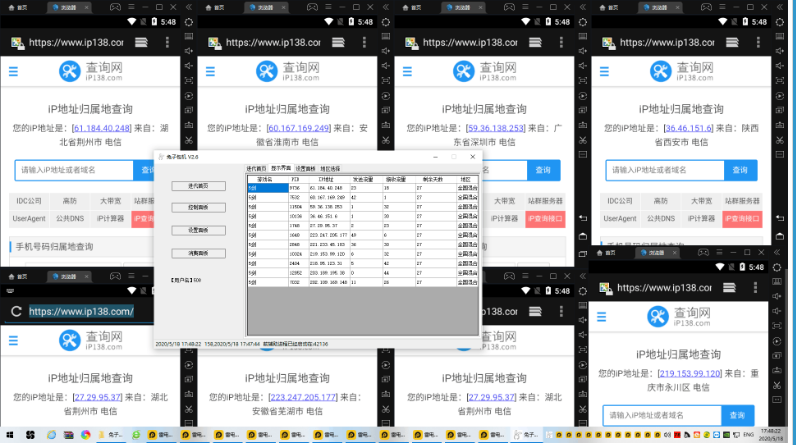Open settings gear on 219.153.99.120 emulator side toolbar
Viewport: 796px width, 445px height.
click(777, 267)
